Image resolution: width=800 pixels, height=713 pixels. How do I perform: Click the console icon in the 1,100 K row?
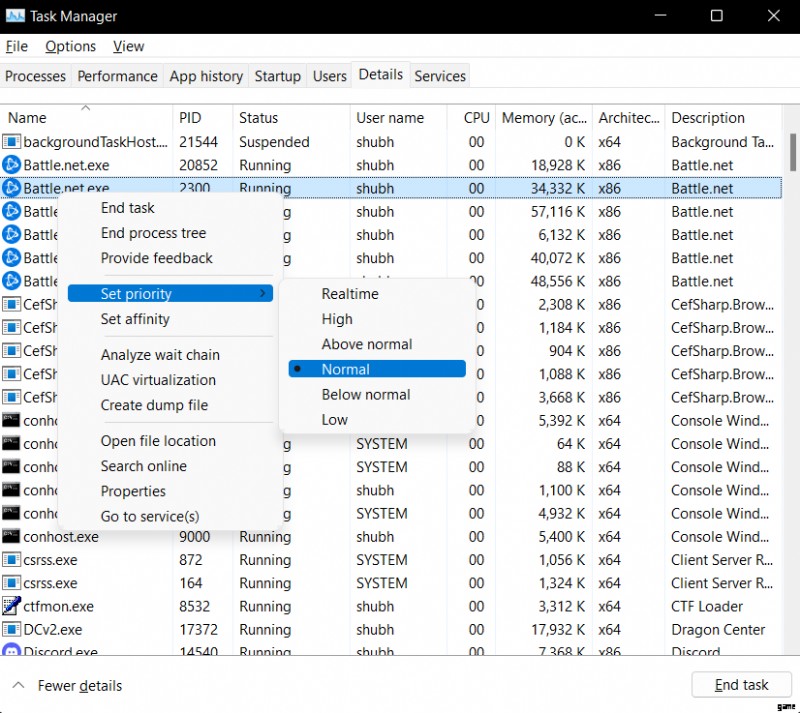[11, 490]
